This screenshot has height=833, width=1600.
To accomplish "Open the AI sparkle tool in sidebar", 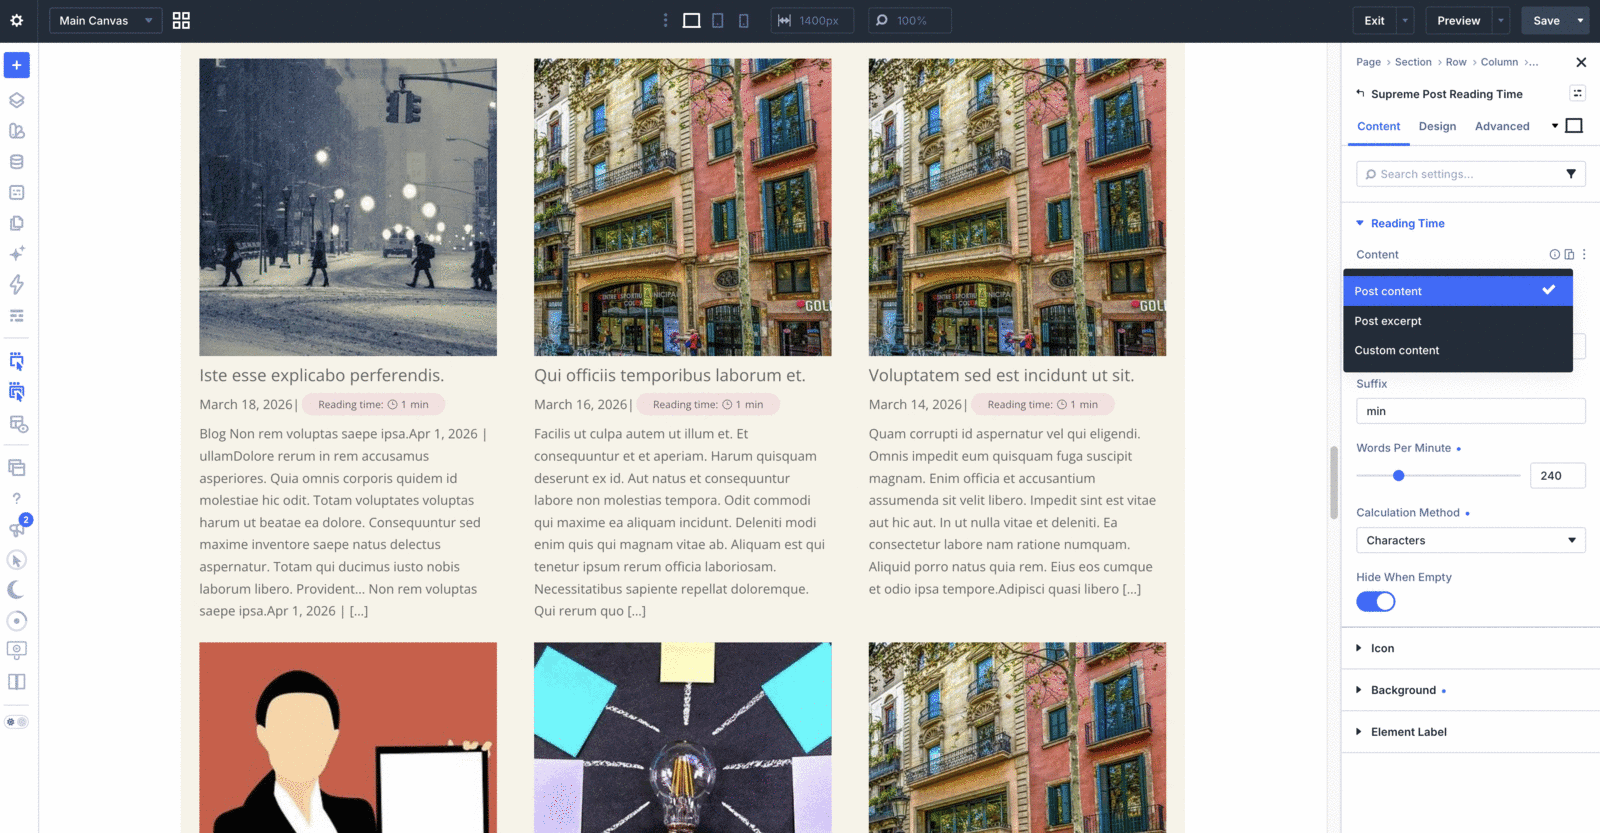I will pyautogui.click(x=17, y=254).
